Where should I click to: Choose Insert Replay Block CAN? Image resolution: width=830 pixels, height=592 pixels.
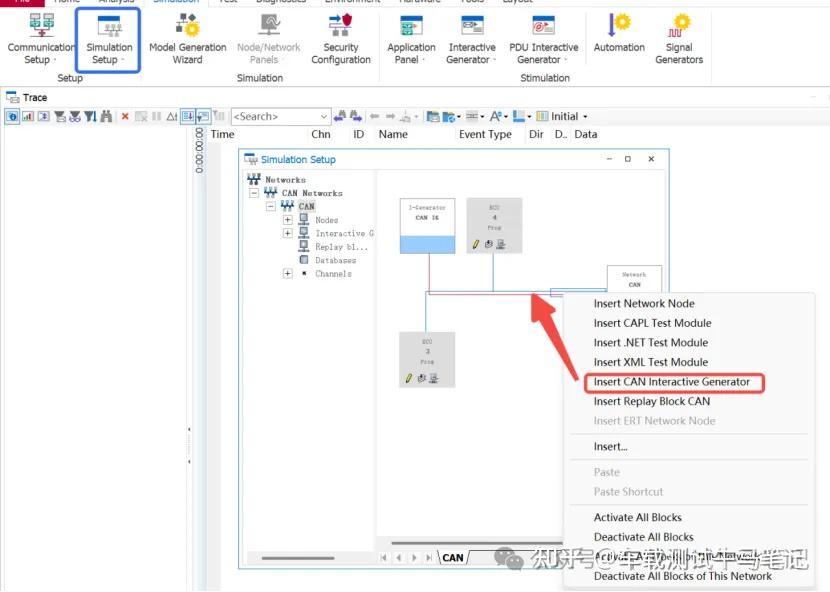(652, 401)
